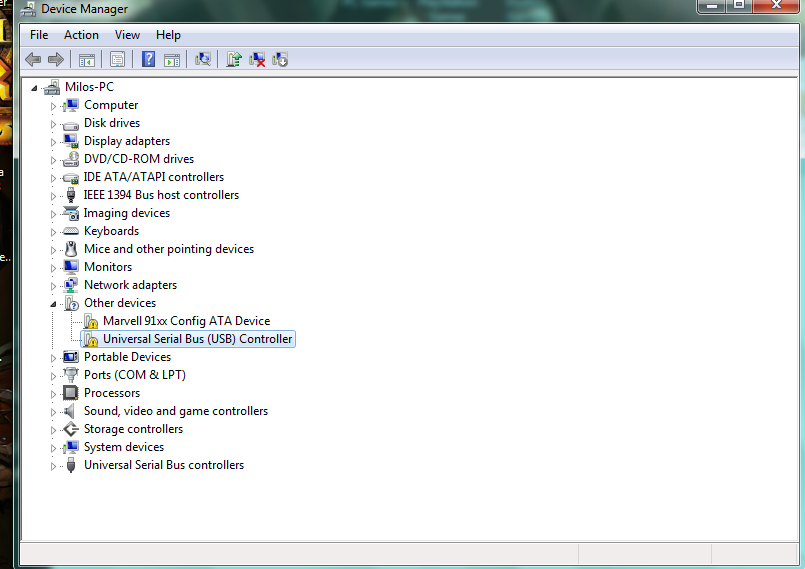Open Help via the blue question mark icon
The image size is (805, 569).
(x=148, y=60)
